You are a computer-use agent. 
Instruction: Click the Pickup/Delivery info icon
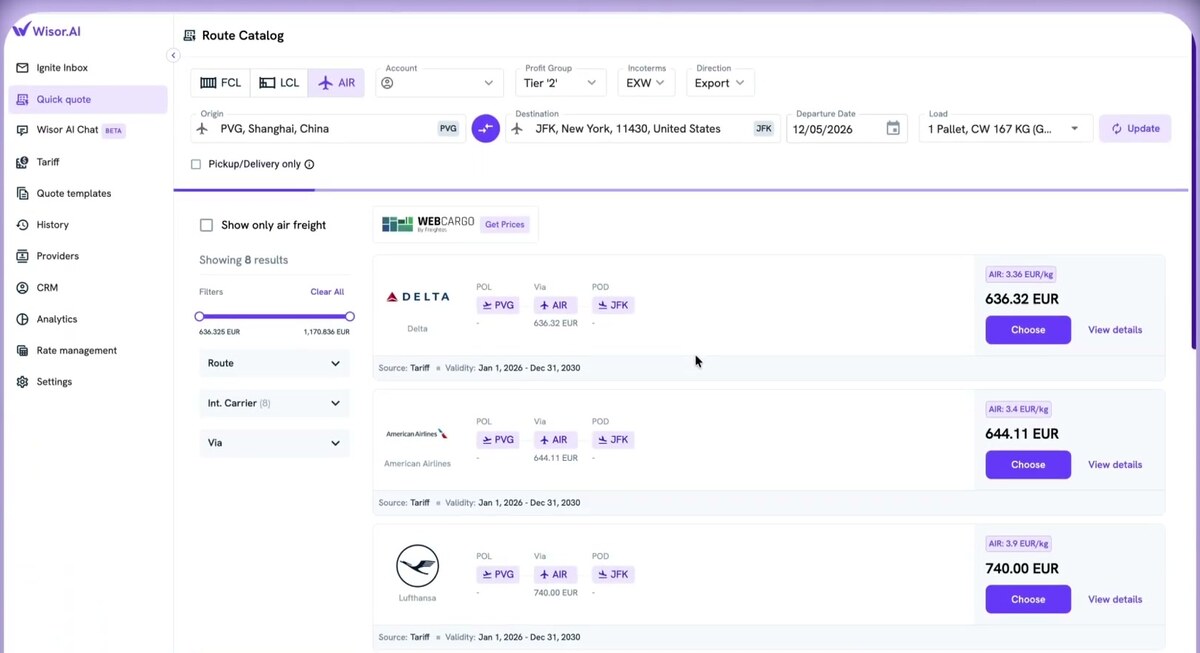click(309, 164)
